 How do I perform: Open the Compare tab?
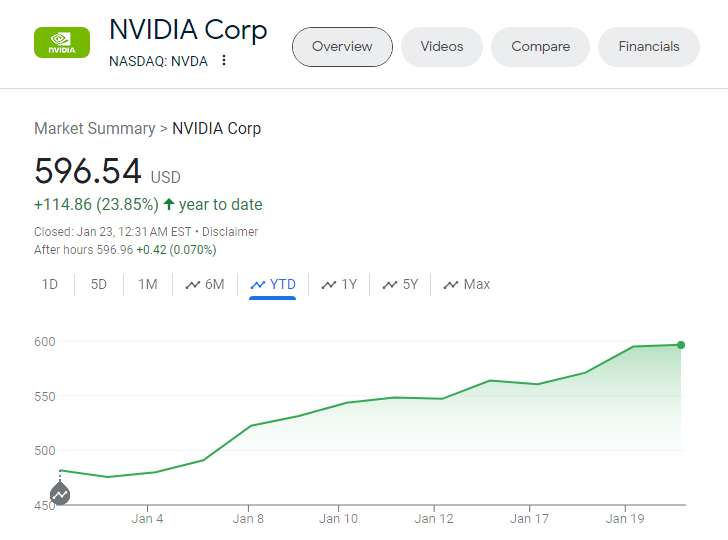[540, 47]
